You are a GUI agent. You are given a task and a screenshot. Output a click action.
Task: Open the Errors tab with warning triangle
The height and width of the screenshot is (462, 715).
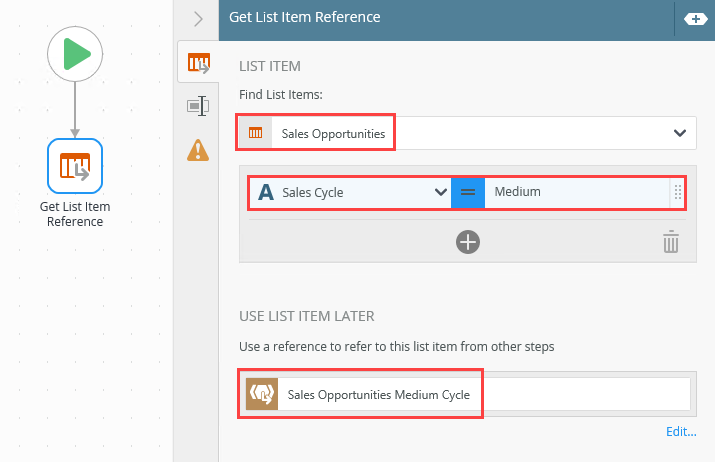coord(198,150)
